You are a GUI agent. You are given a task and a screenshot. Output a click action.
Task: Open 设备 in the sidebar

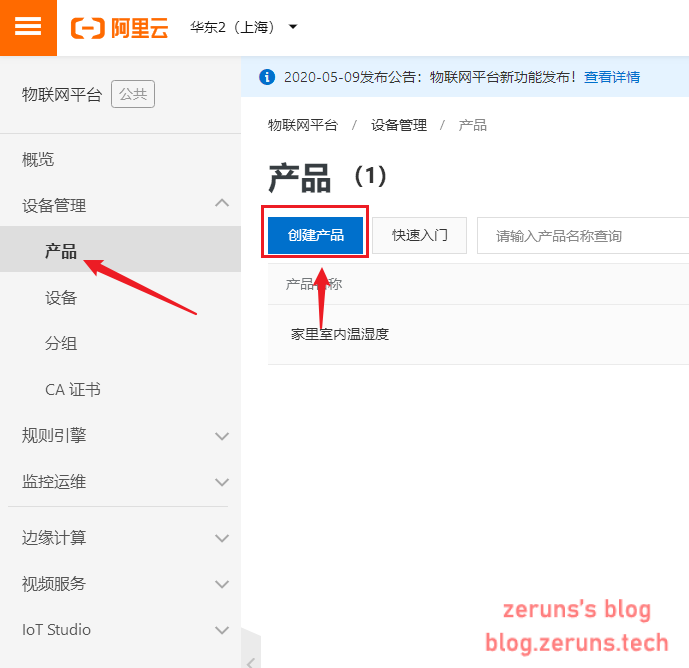61,297
